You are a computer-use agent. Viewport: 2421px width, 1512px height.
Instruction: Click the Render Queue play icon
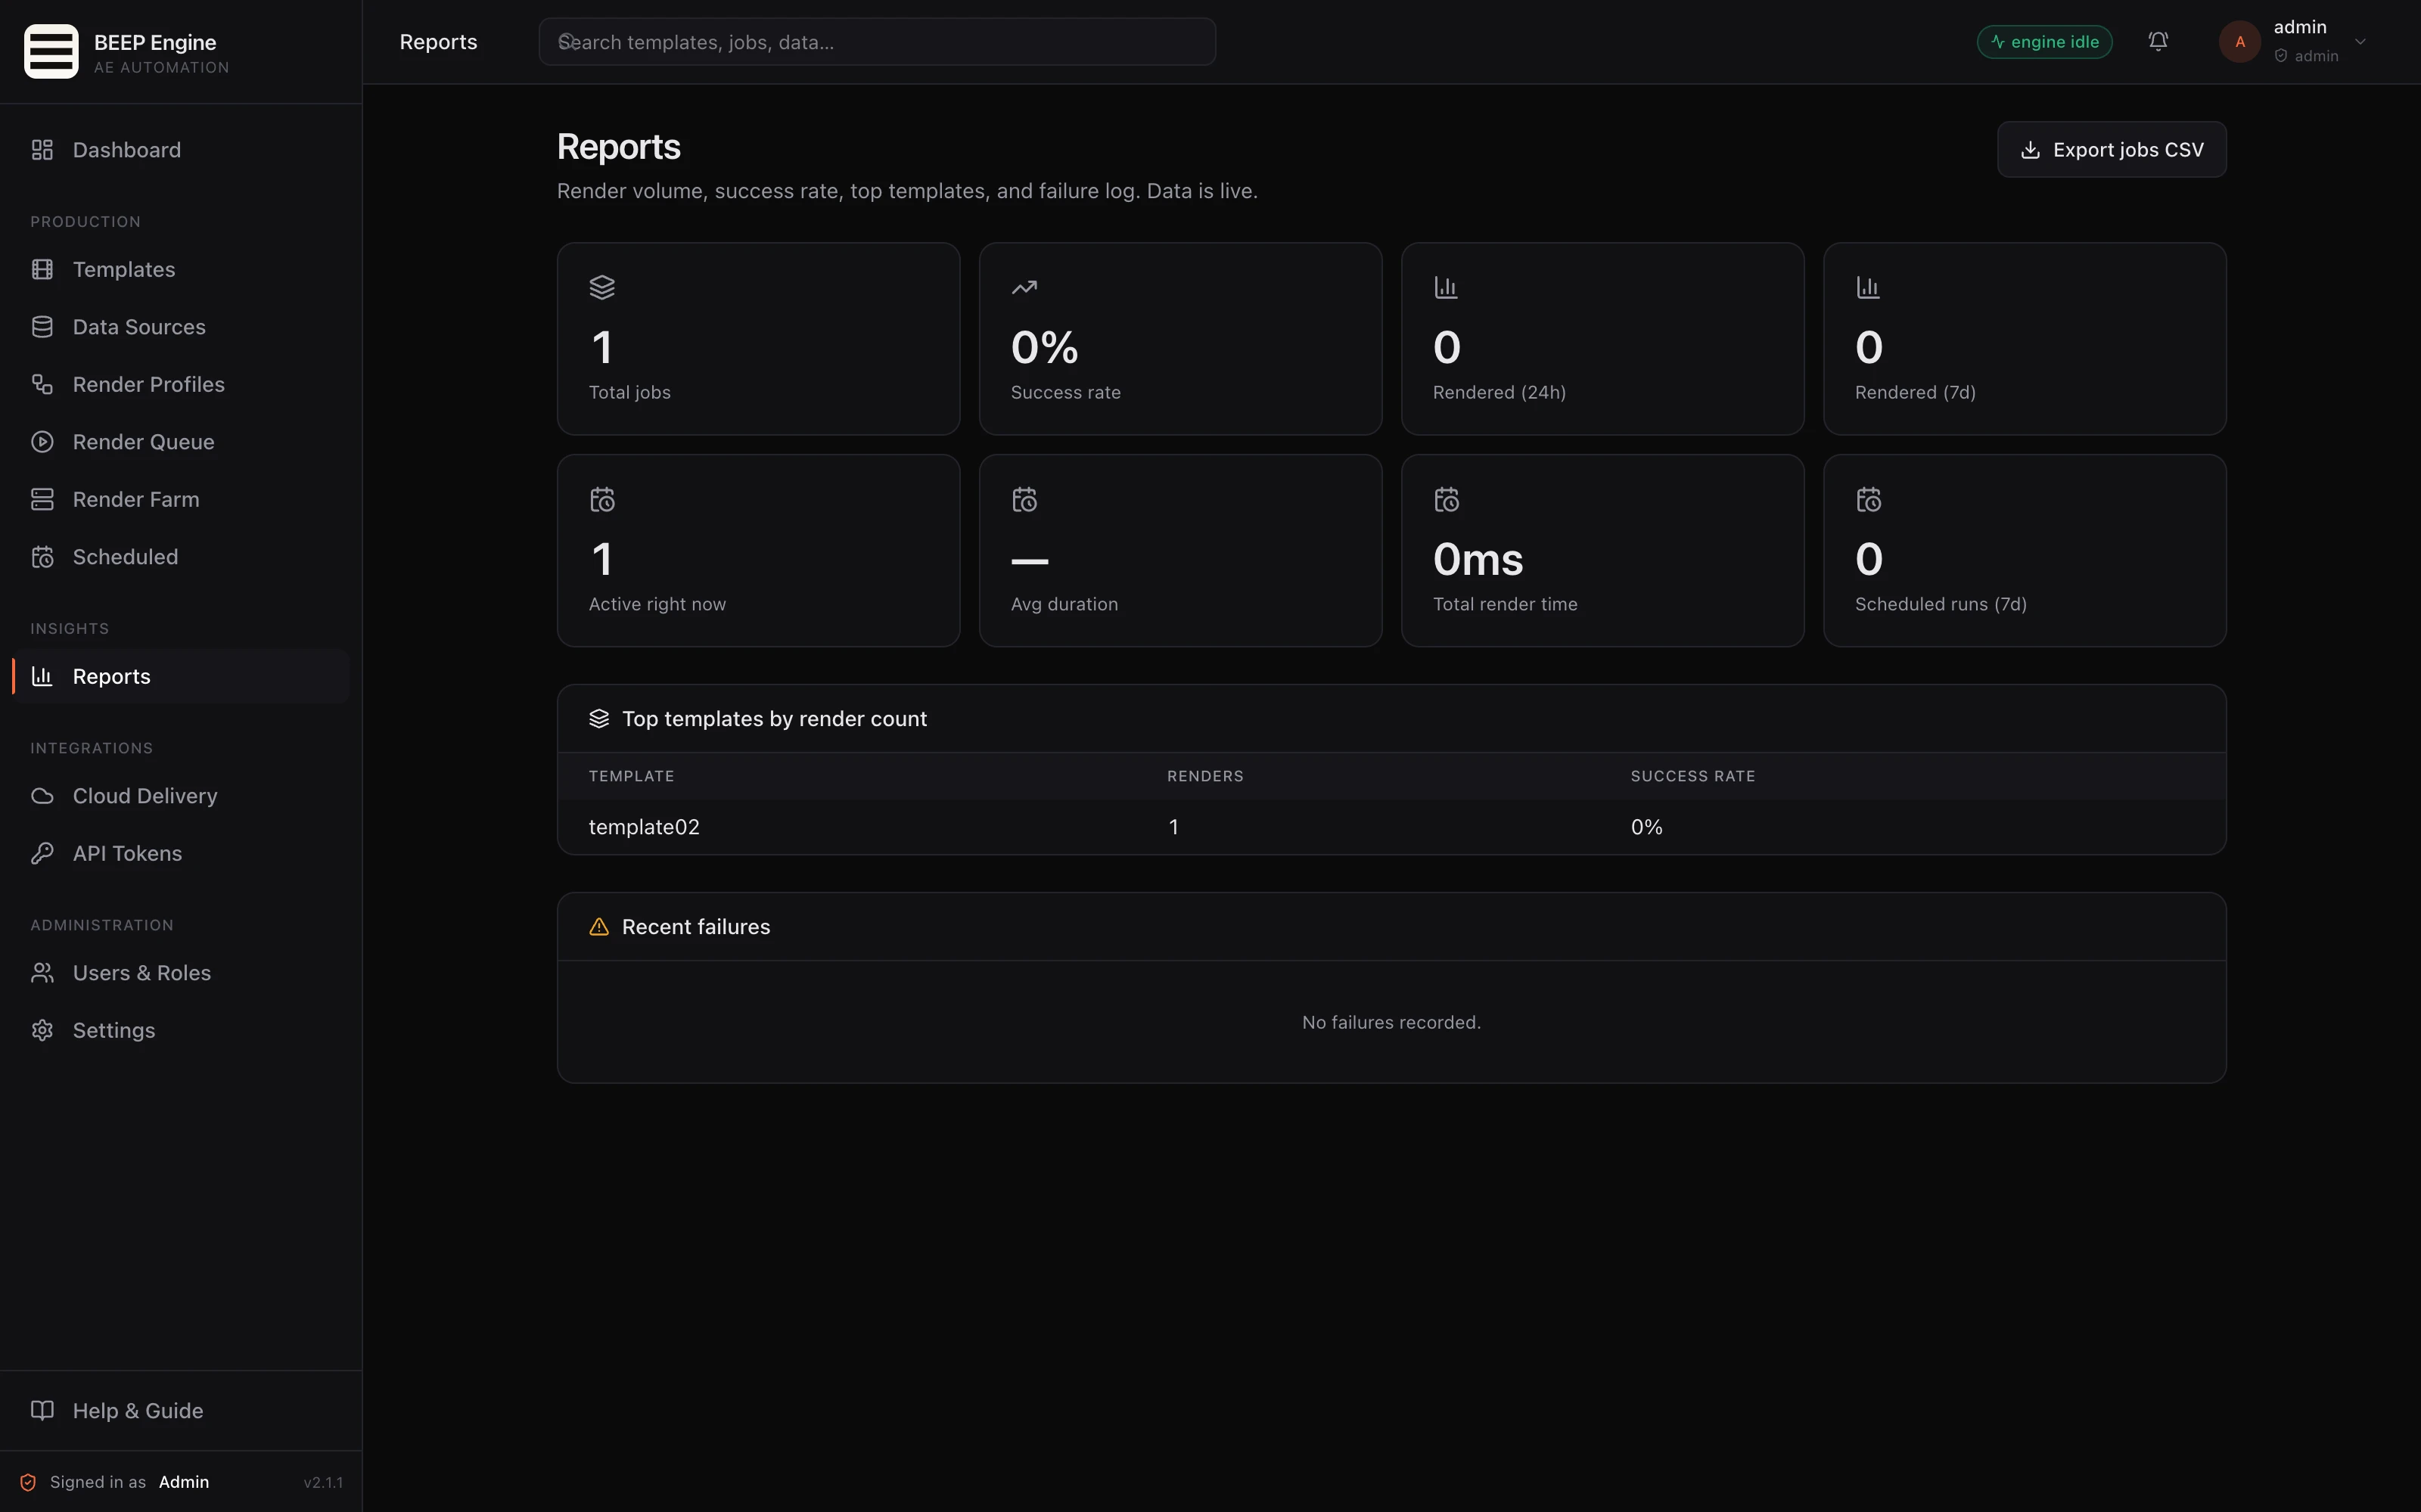[x=42, y=442]
